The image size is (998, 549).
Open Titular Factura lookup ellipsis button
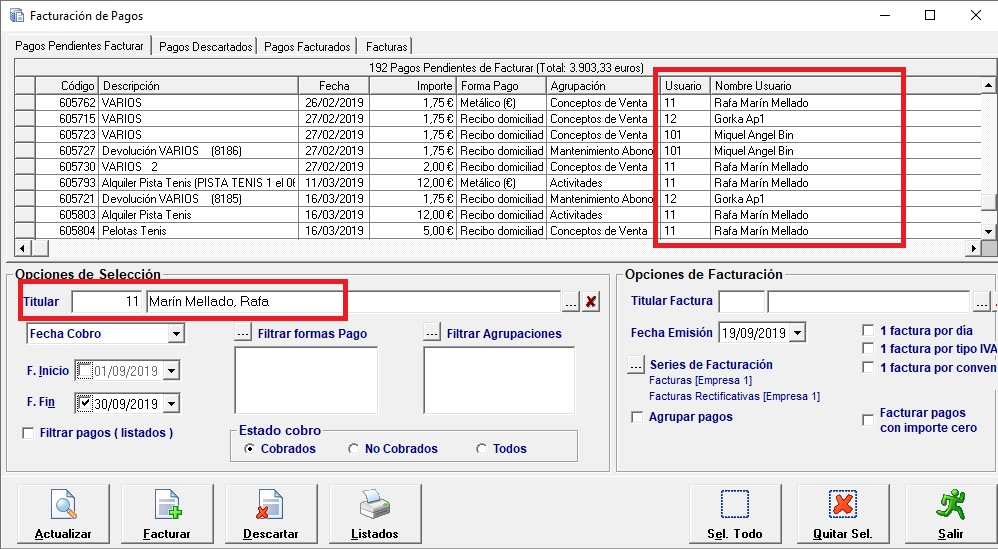(982, 302)
